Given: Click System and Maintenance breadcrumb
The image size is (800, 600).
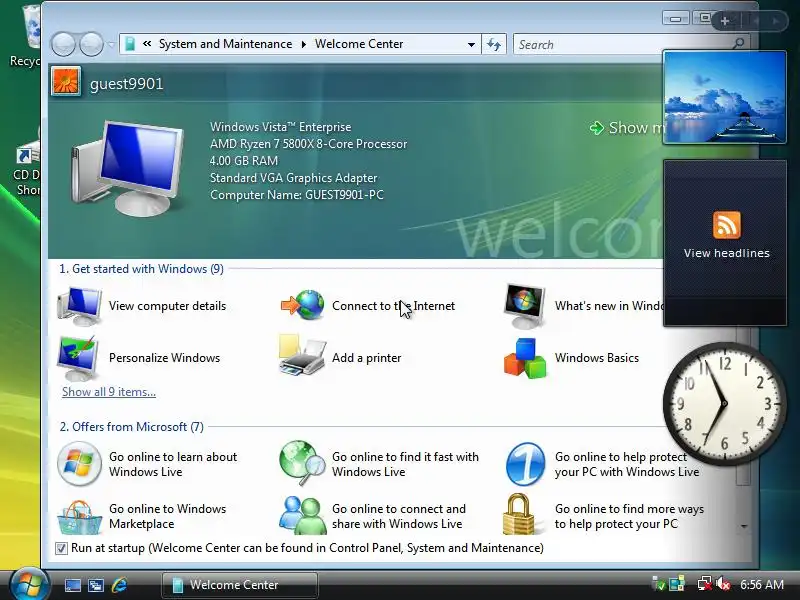Looking at the screenshot, I should [225, 44].
